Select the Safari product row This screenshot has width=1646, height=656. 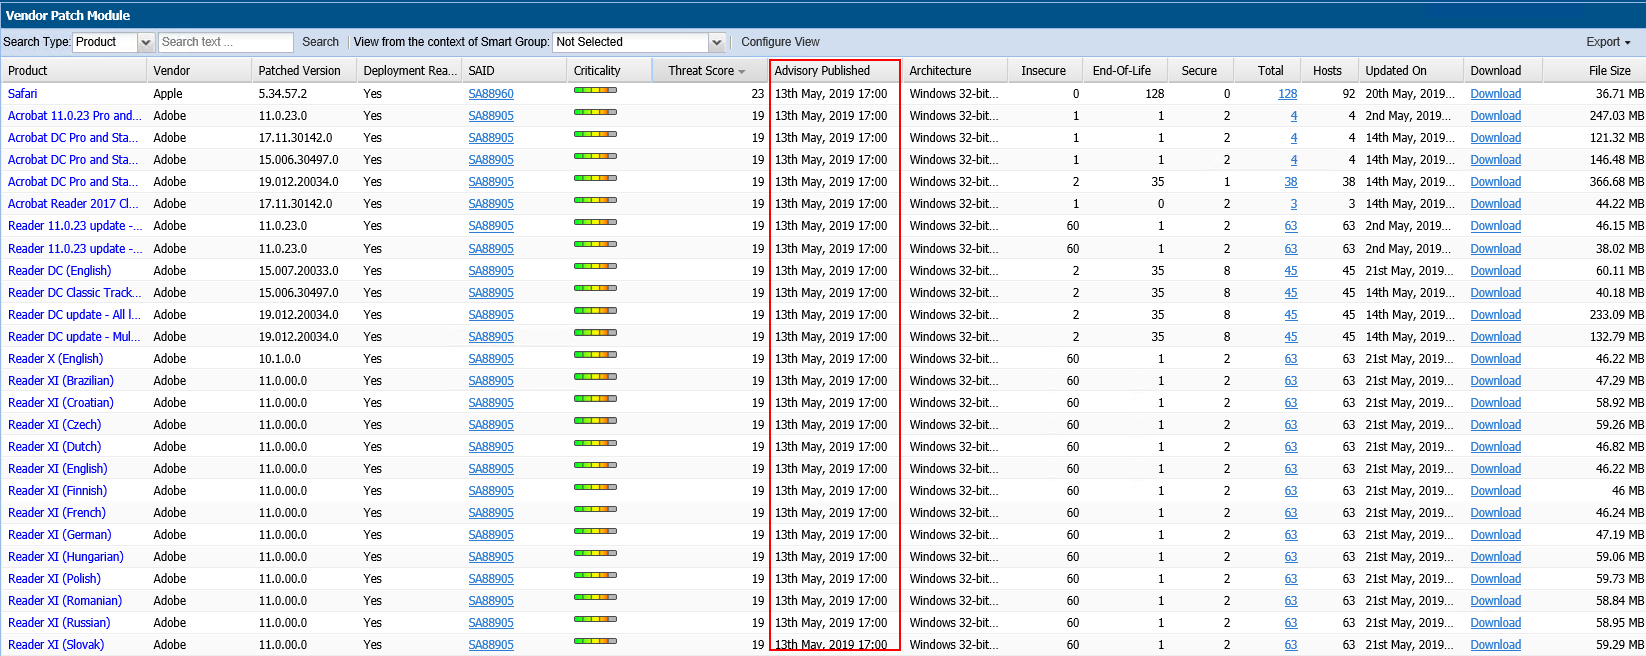[23, 94]
